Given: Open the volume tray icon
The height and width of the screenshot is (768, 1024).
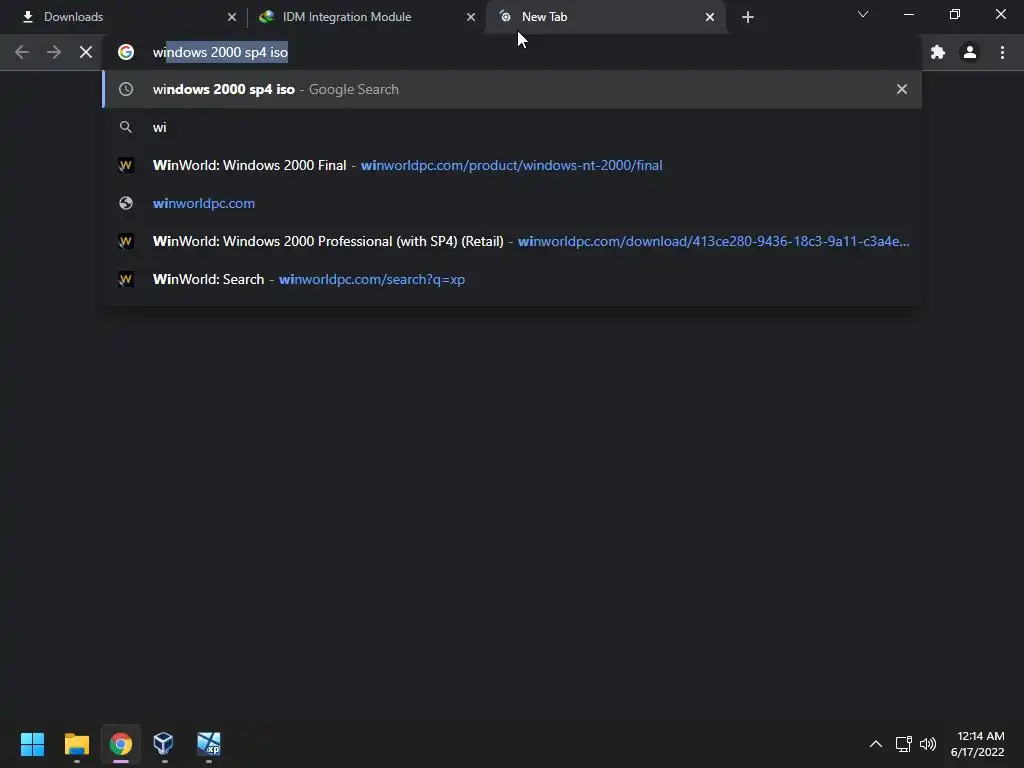Looking at the screenshot, I should (x=928, y=744).
